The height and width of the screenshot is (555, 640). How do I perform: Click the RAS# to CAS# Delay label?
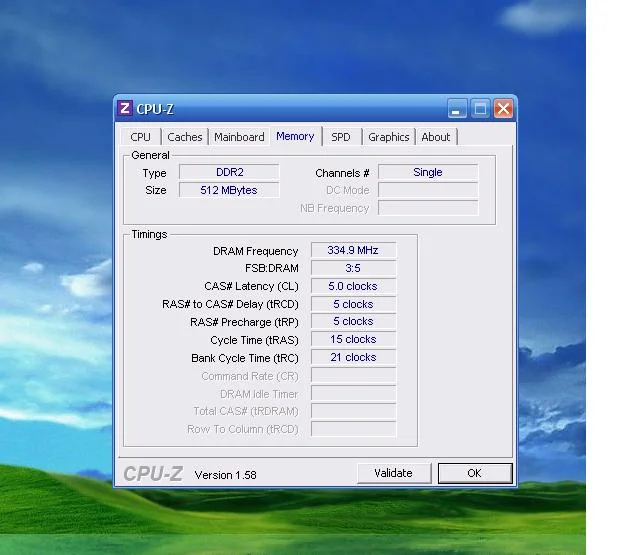[x=230, y=304]
